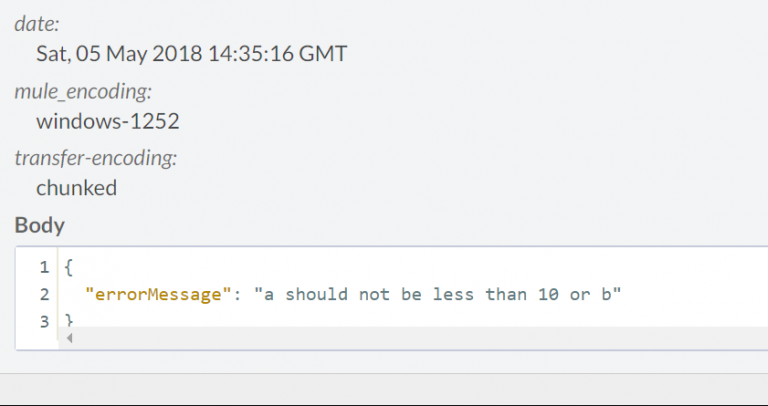Place cursor at the closing curly brace
768x406 pixels.
click(68, 321)
